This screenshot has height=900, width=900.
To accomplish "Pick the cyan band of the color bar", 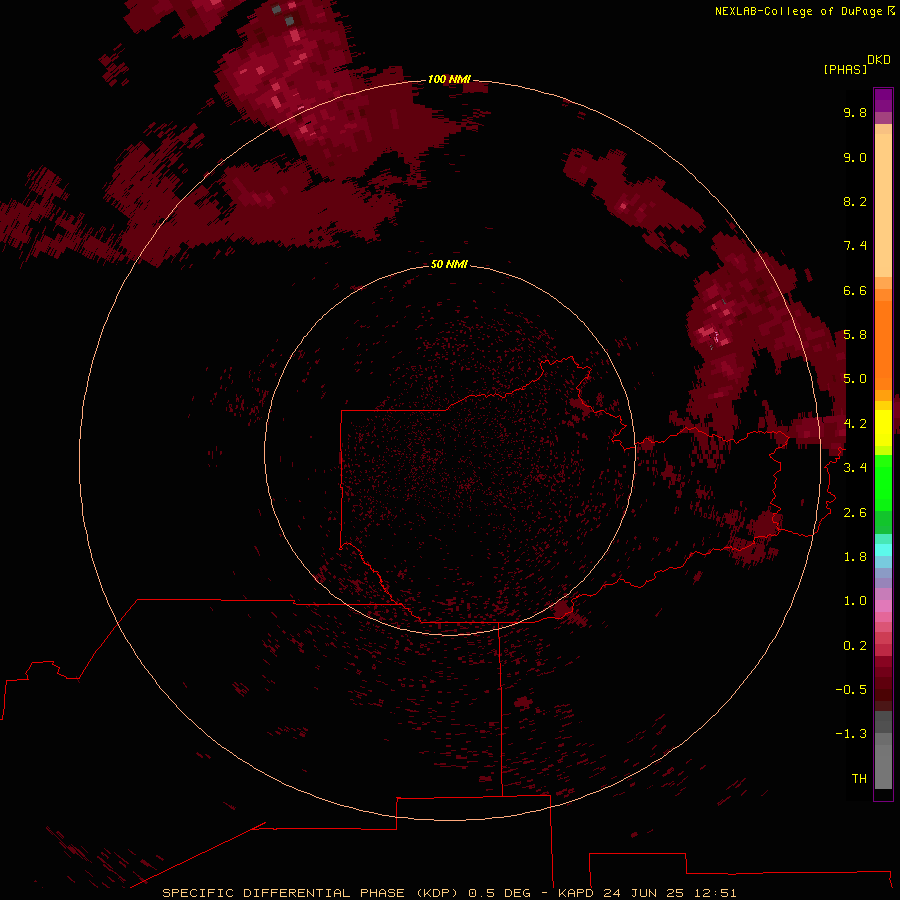I will click(883, 550).
